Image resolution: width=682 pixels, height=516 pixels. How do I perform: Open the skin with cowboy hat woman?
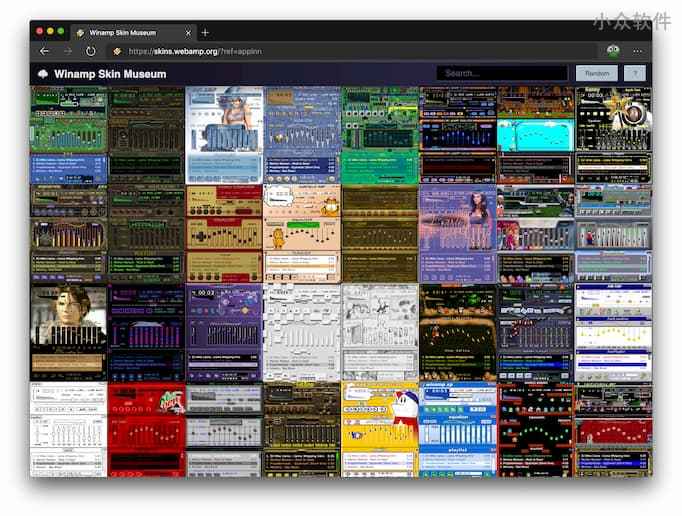(224, 135)
